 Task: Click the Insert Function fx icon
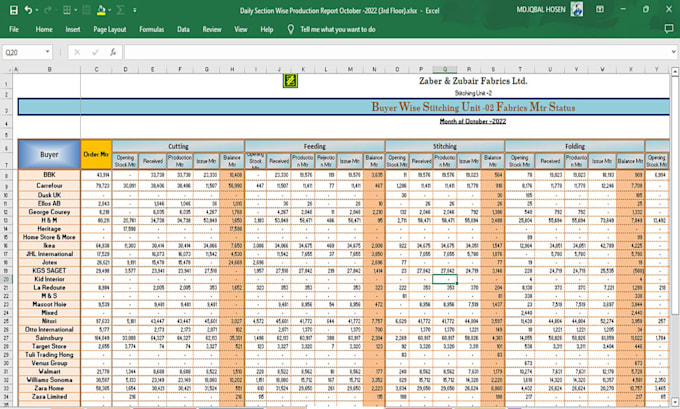(x=113, y=52)
